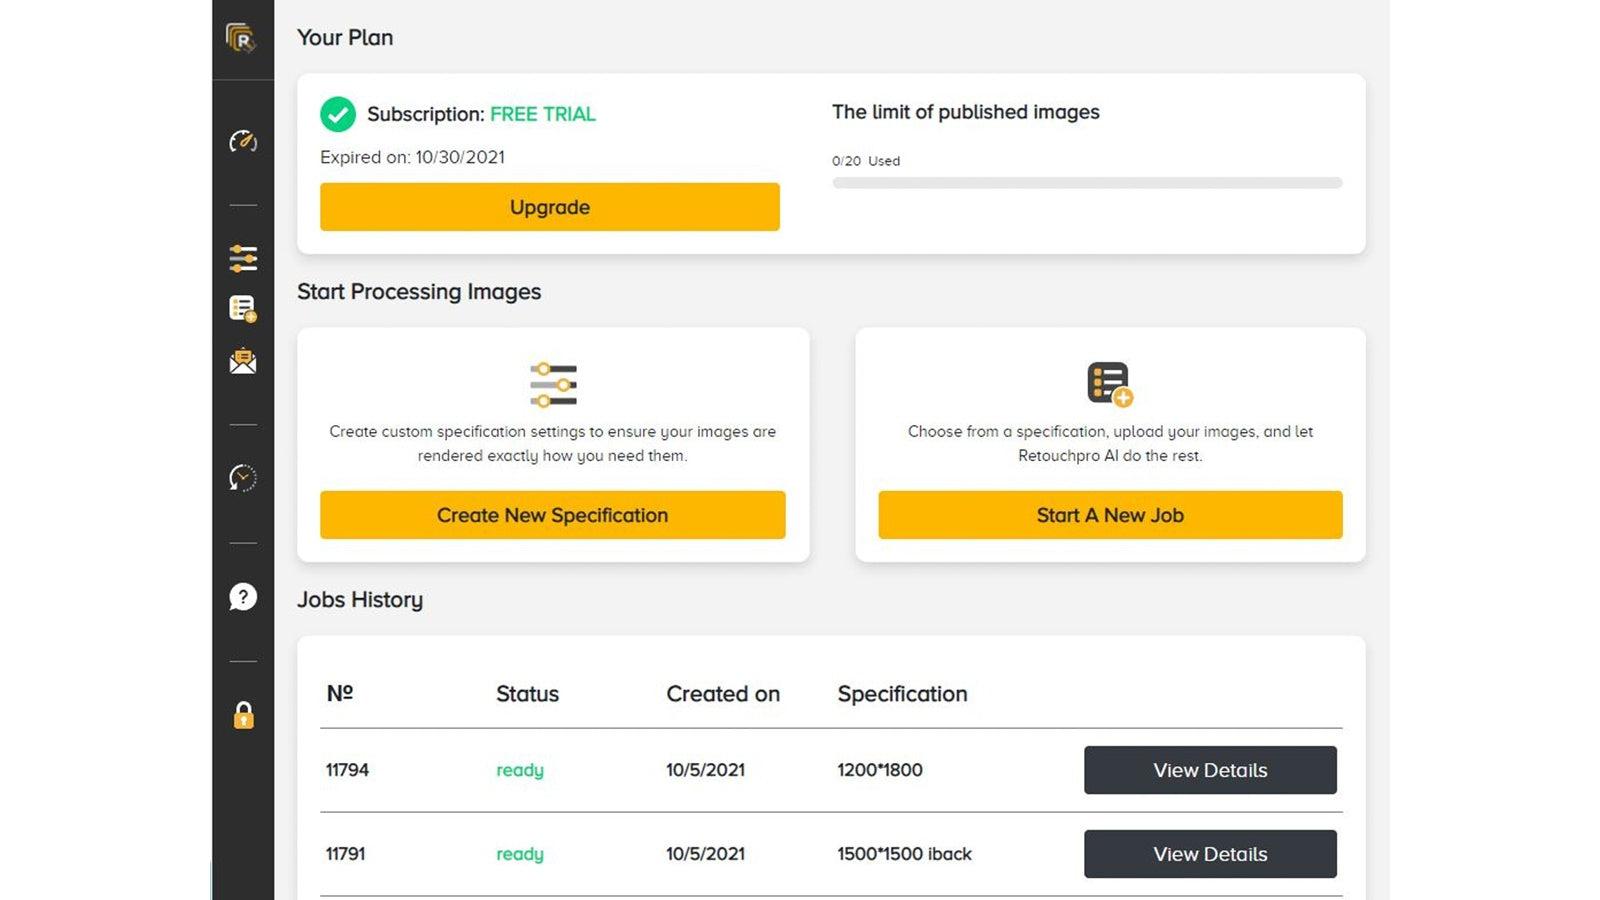Select Start A New Job

tap(1110, 515)
